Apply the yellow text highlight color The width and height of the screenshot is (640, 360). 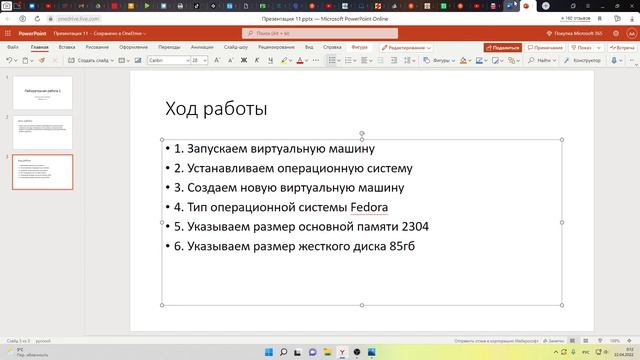[x=284, y=60]
